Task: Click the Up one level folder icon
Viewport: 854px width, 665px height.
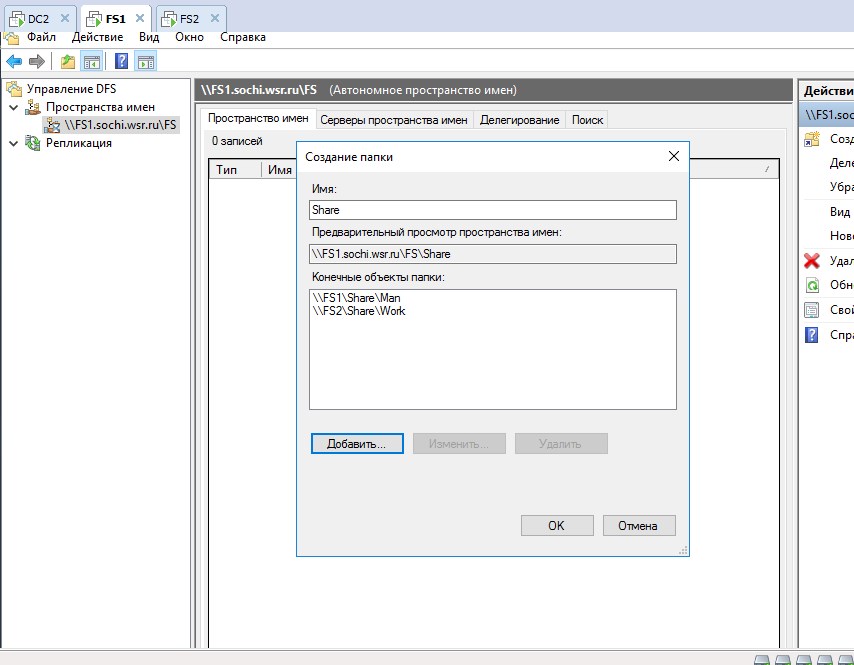Action: pos(68,62)
